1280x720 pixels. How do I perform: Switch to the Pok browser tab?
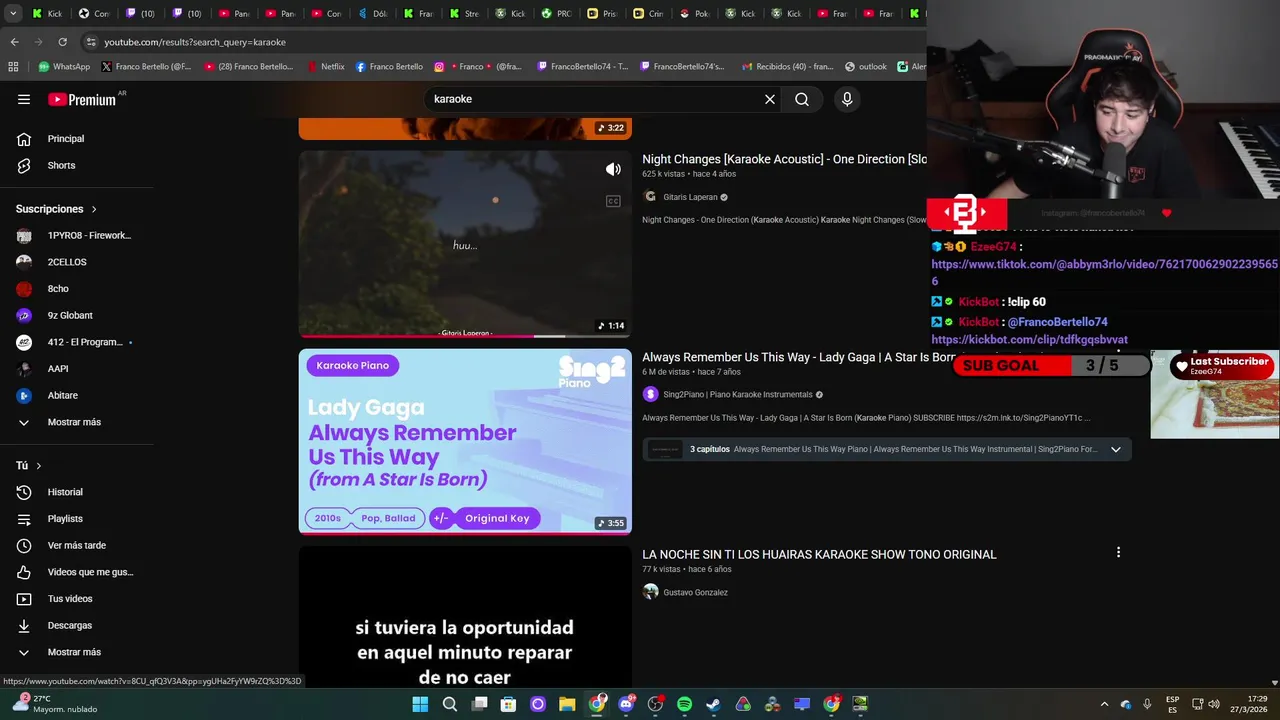click(x=695, y=14)
